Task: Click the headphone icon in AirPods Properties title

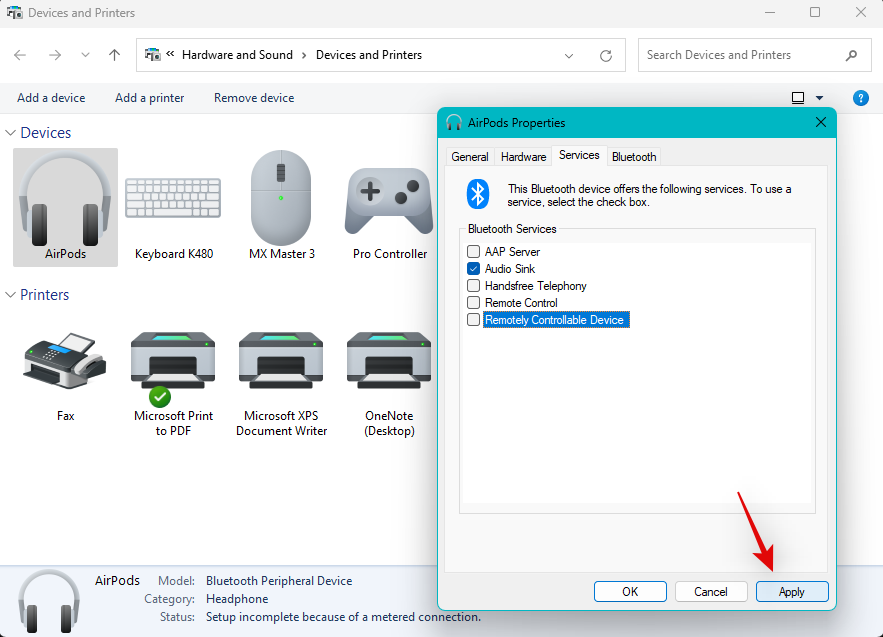Action: (x=454, y=122)
